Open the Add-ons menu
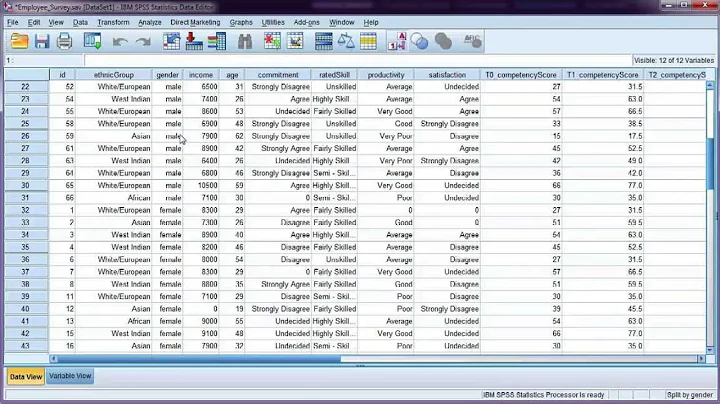720x404 pixels. coord(306,22)
